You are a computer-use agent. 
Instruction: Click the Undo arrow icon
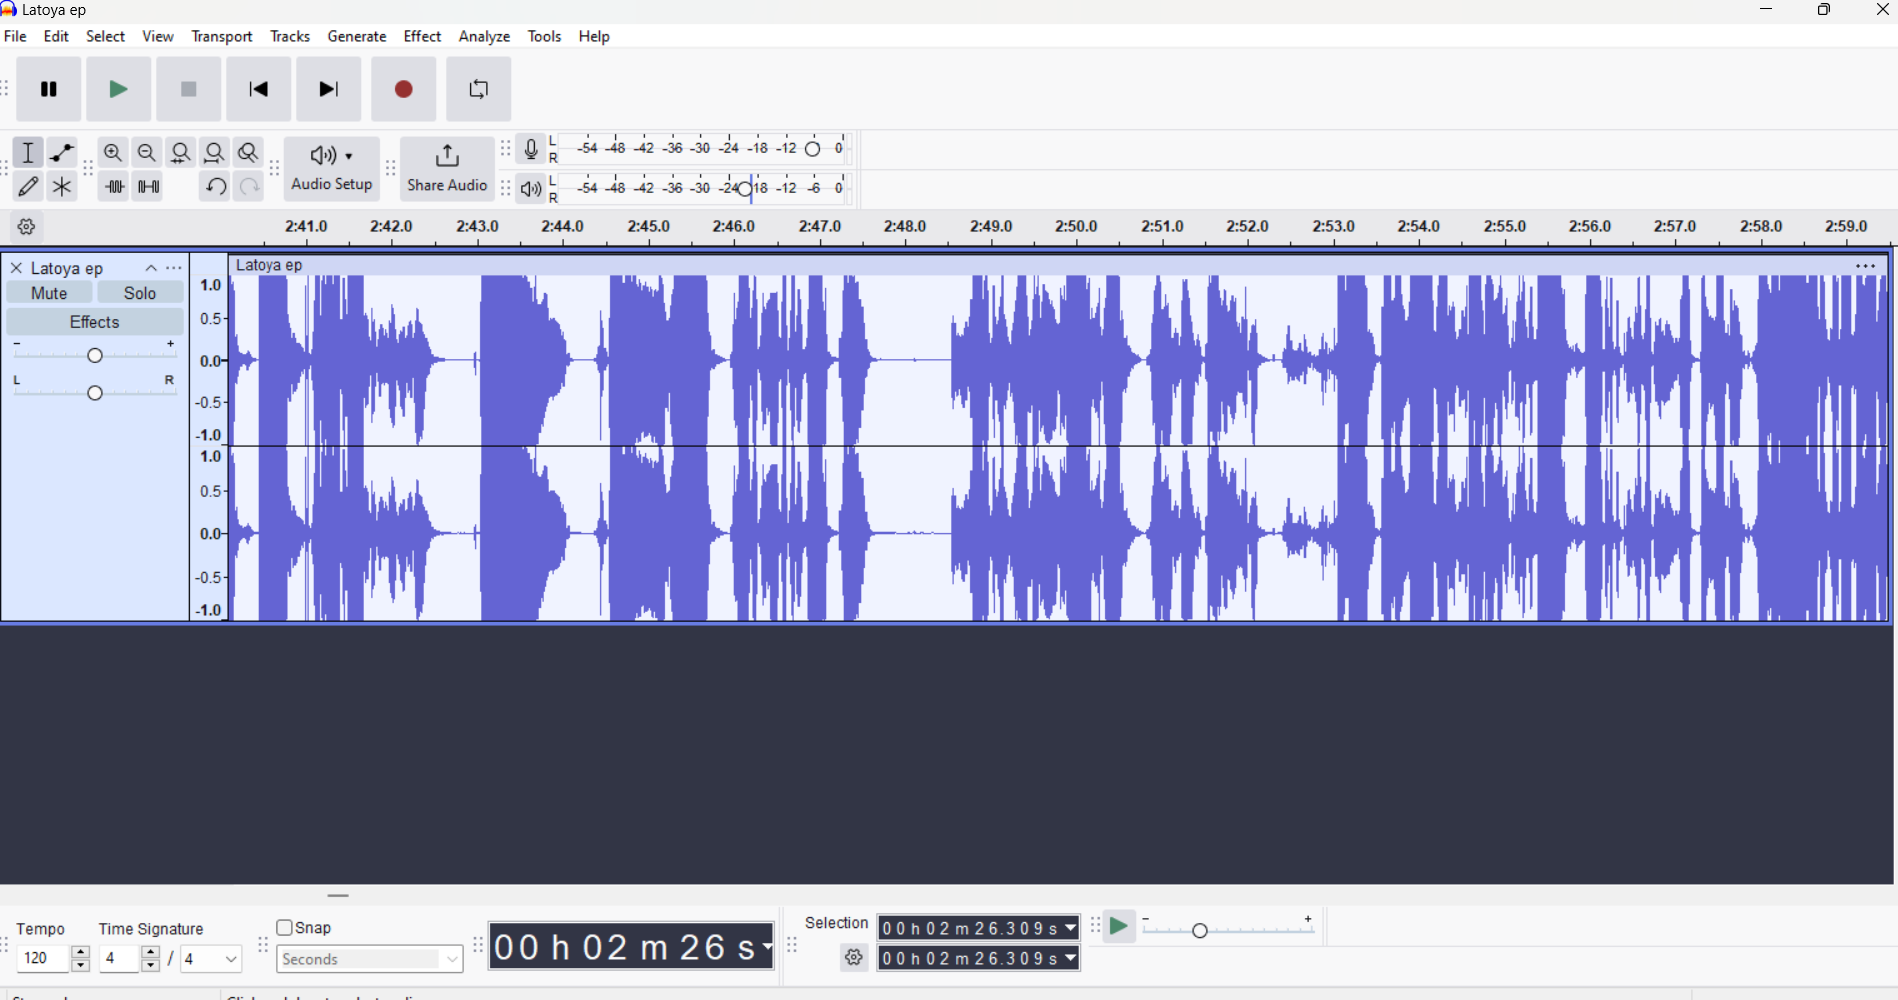pyautogui.click(x=214, y=187)
